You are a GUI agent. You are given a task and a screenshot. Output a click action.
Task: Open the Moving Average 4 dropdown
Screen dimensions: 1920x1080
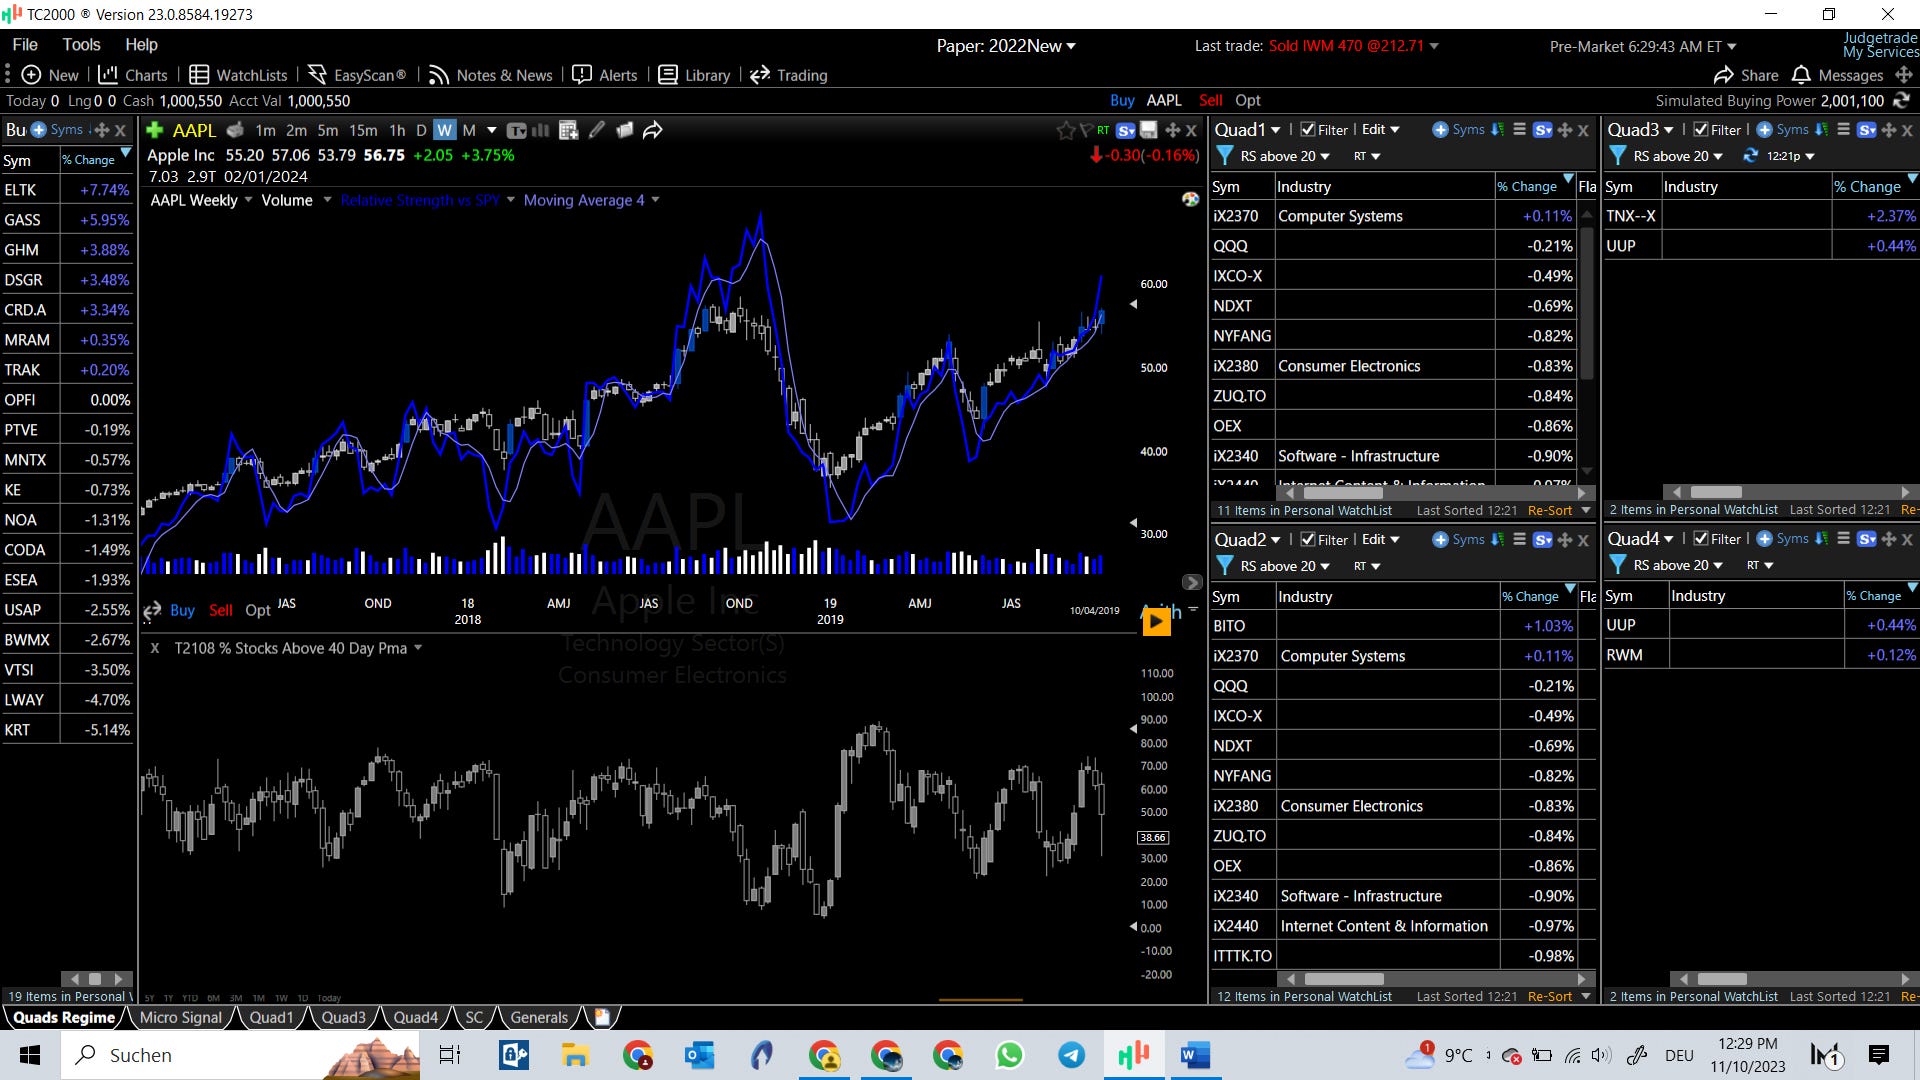[655, 200]
